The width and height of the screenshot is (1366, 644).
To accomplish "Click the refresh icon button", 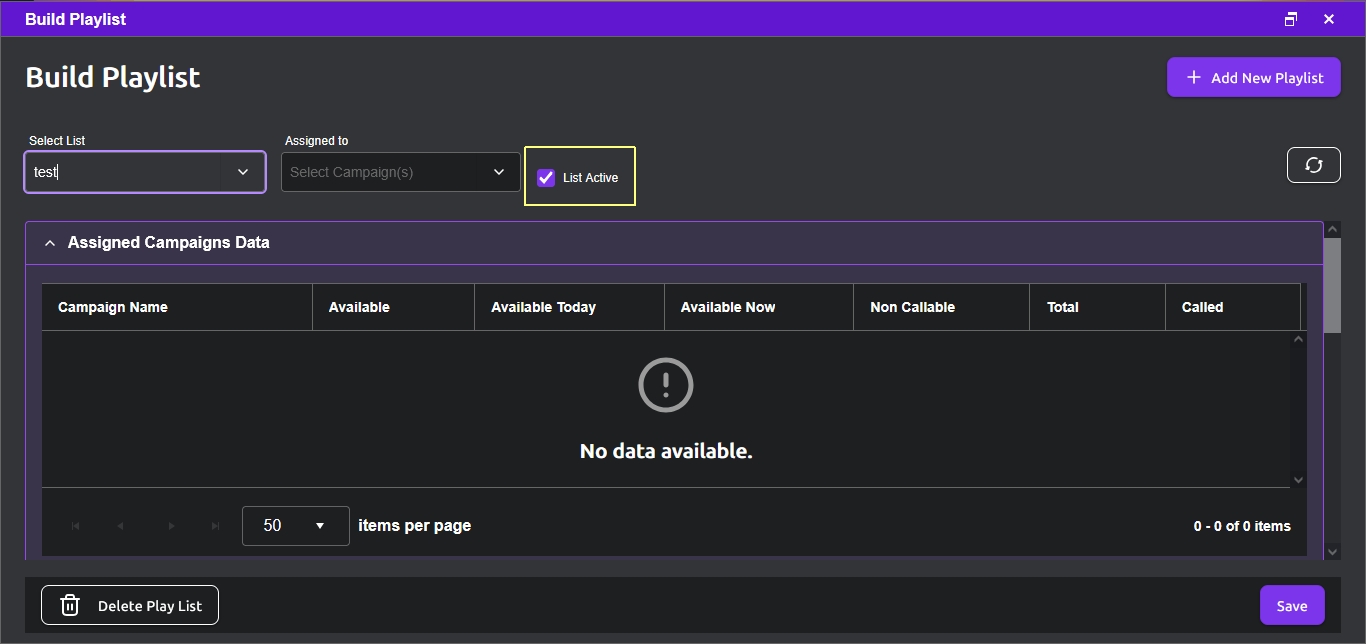I will coord(1313,165).
